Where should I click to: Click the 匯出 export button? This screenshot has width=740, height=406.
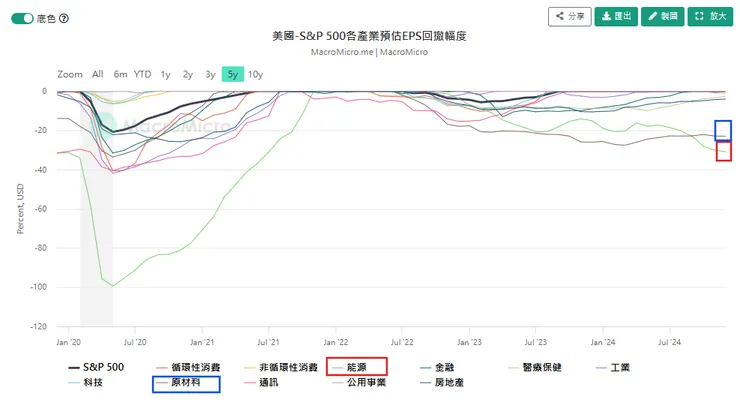click(x=616, y=17)
